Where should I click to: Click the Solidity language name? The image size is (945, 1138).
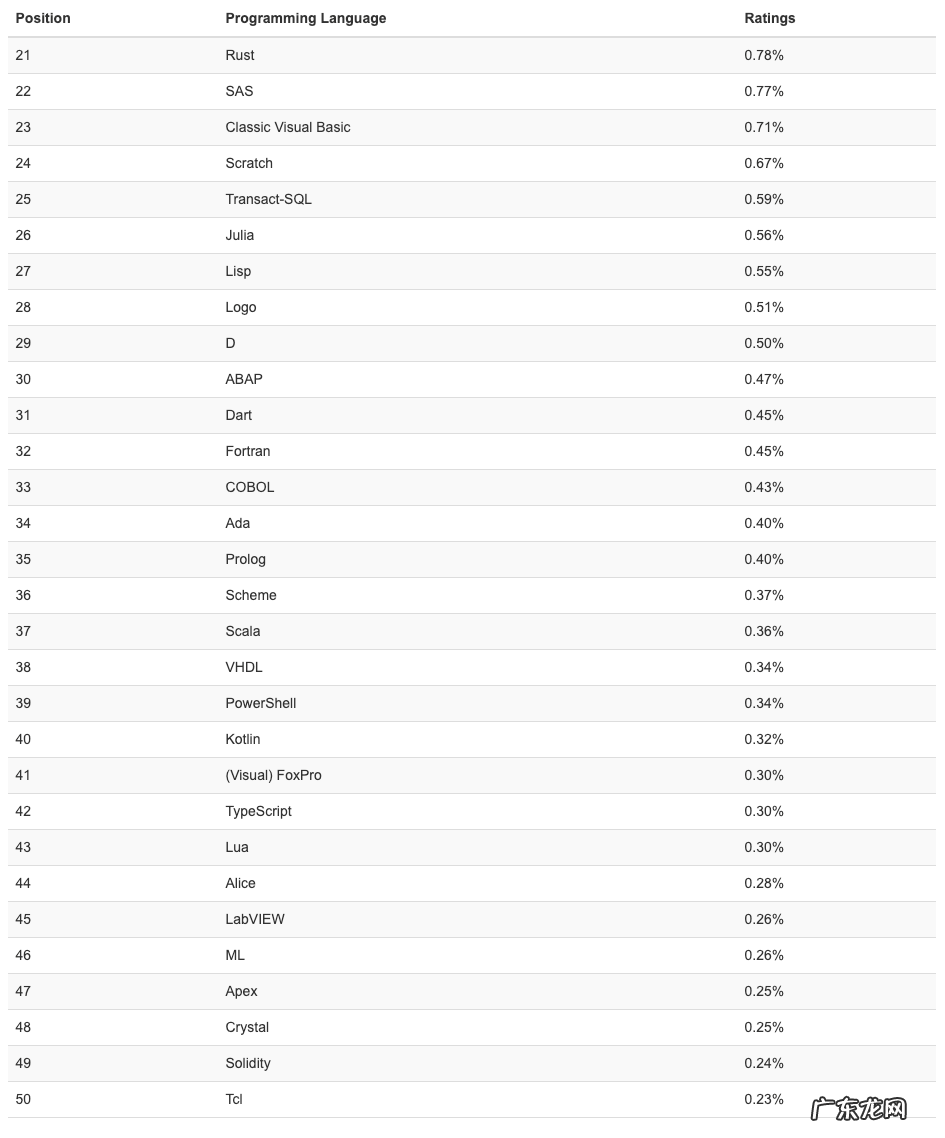[x=248, y=1063]
